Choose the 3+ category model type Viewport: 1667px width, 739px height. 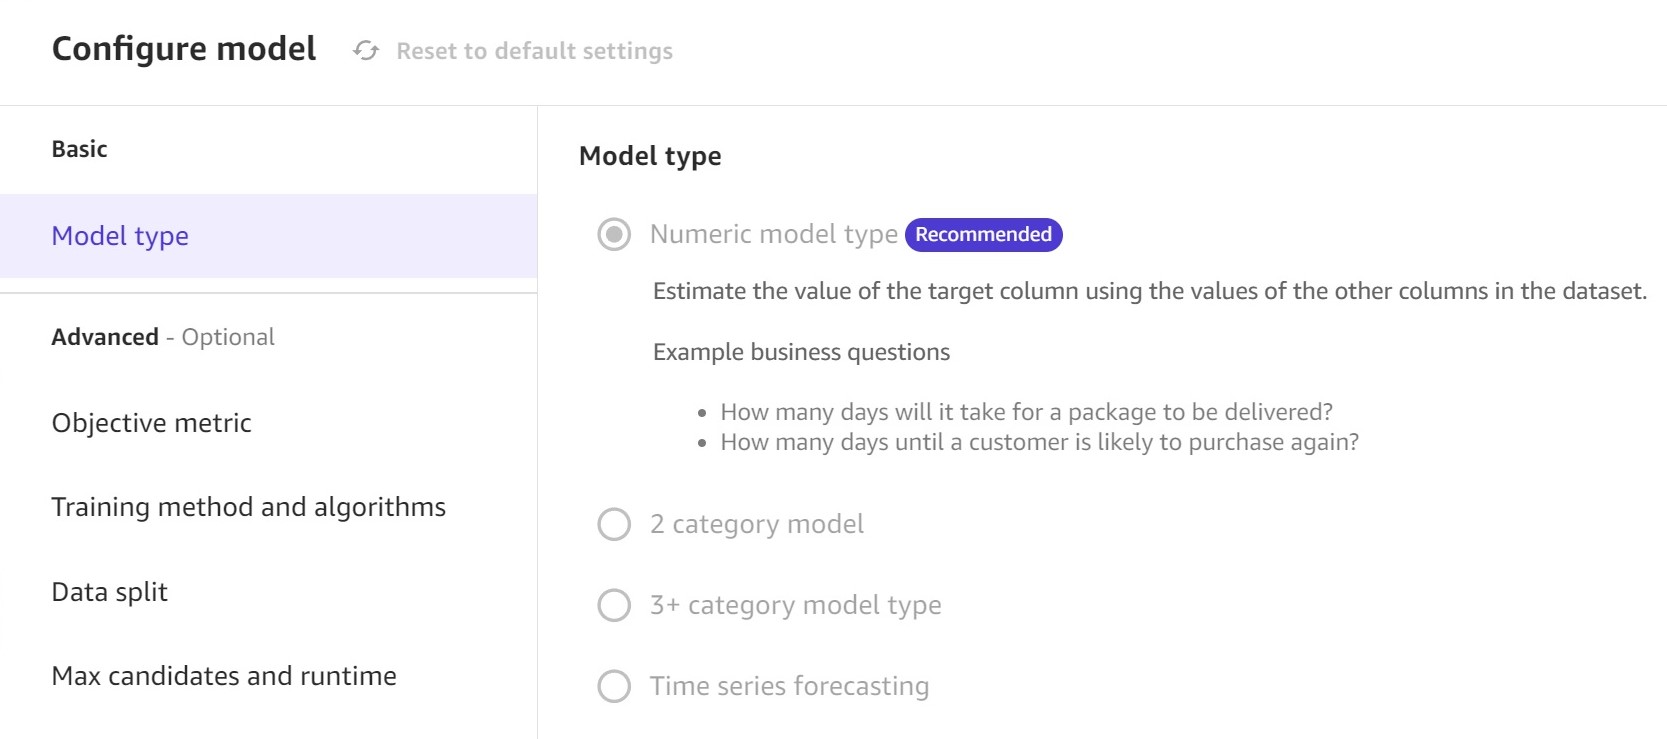click(613, 605)
